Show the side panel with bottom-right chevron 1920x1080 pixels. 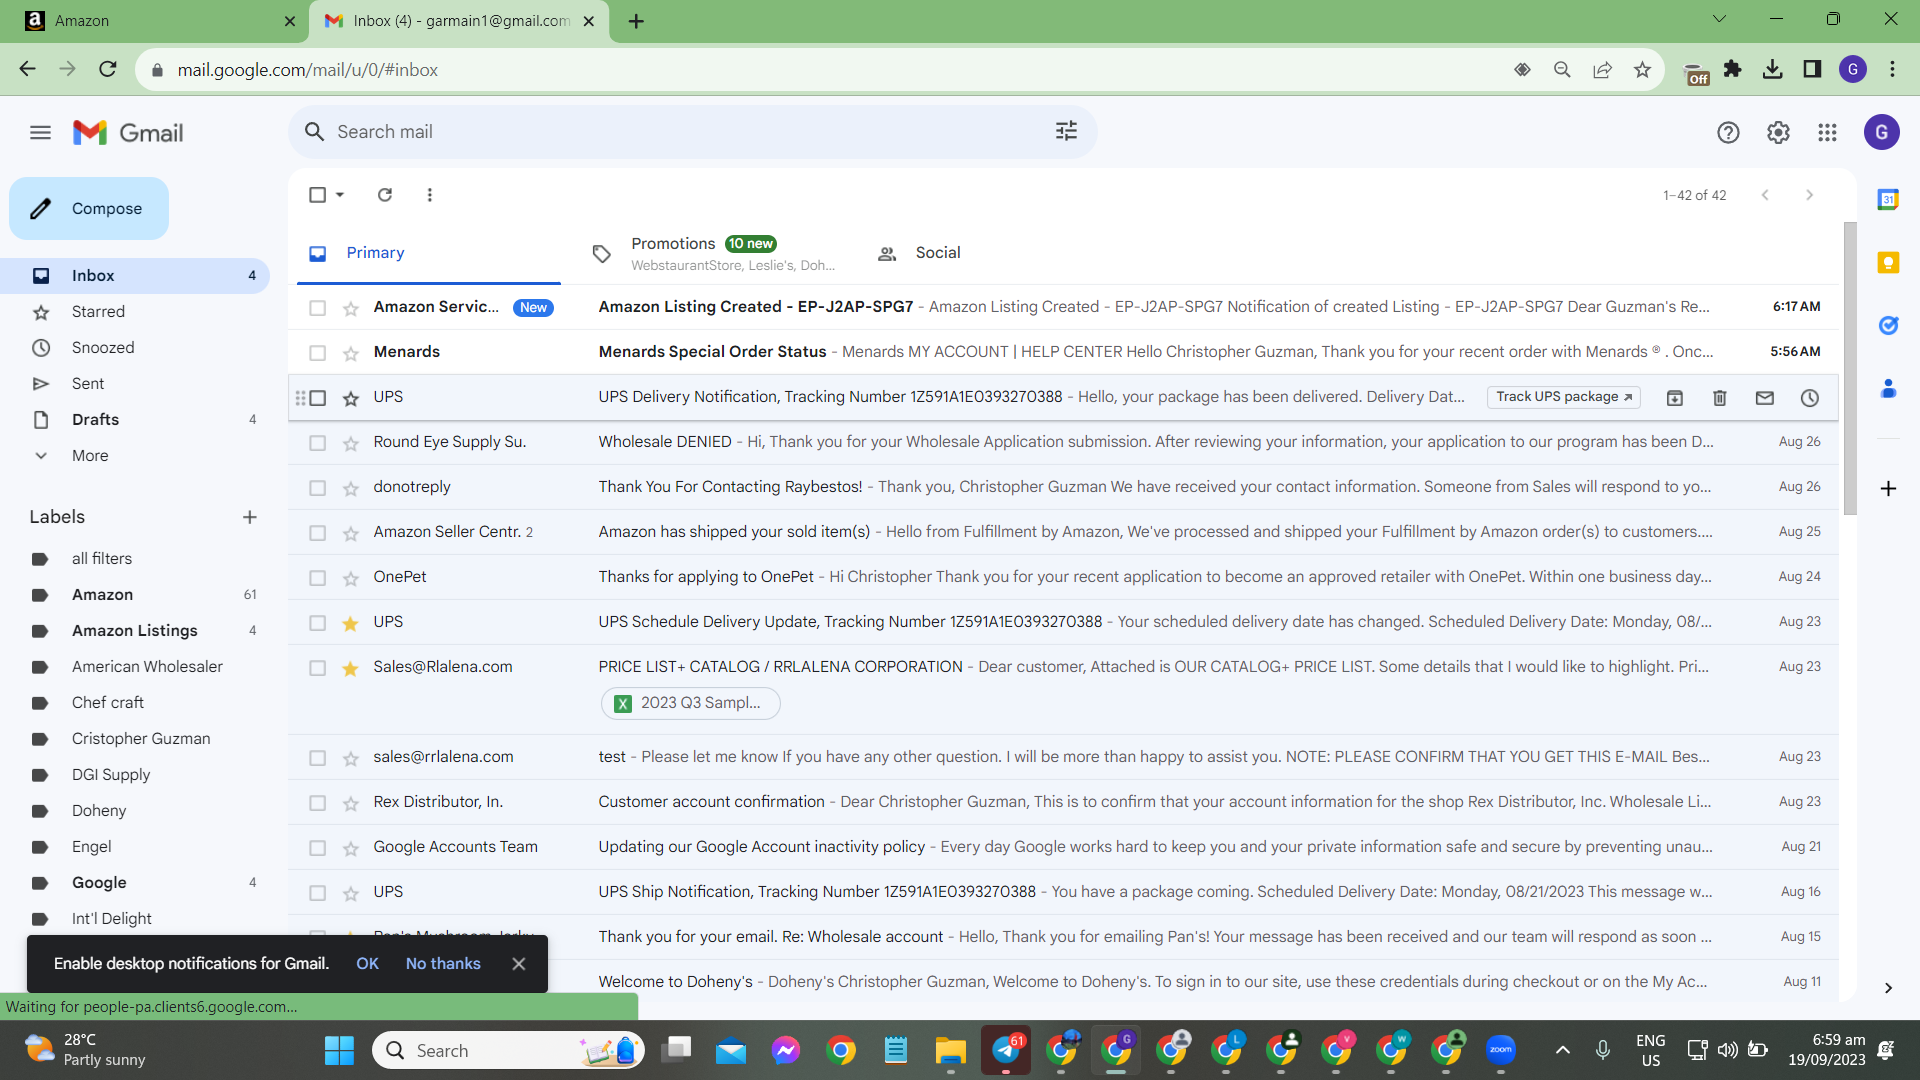(1888, 988)
